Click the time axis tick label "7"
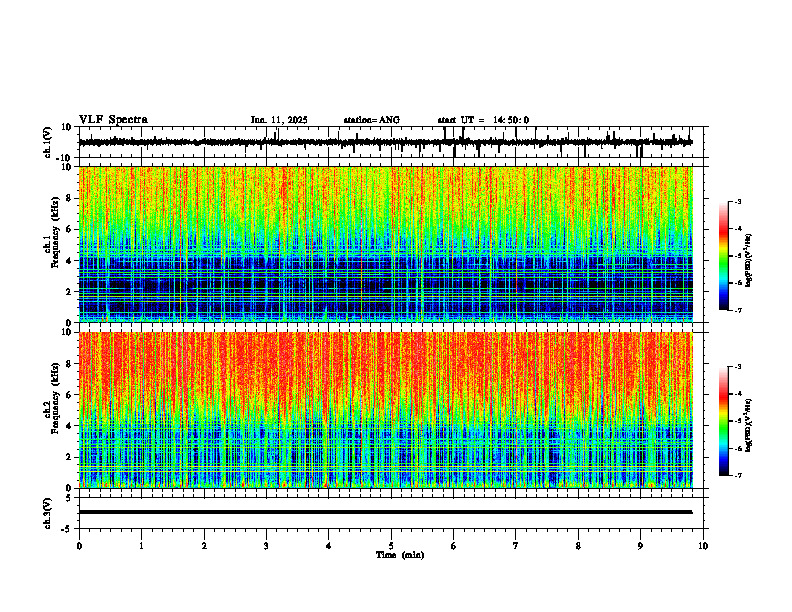This screenshot has height=612, width=792. click(516, 546)
